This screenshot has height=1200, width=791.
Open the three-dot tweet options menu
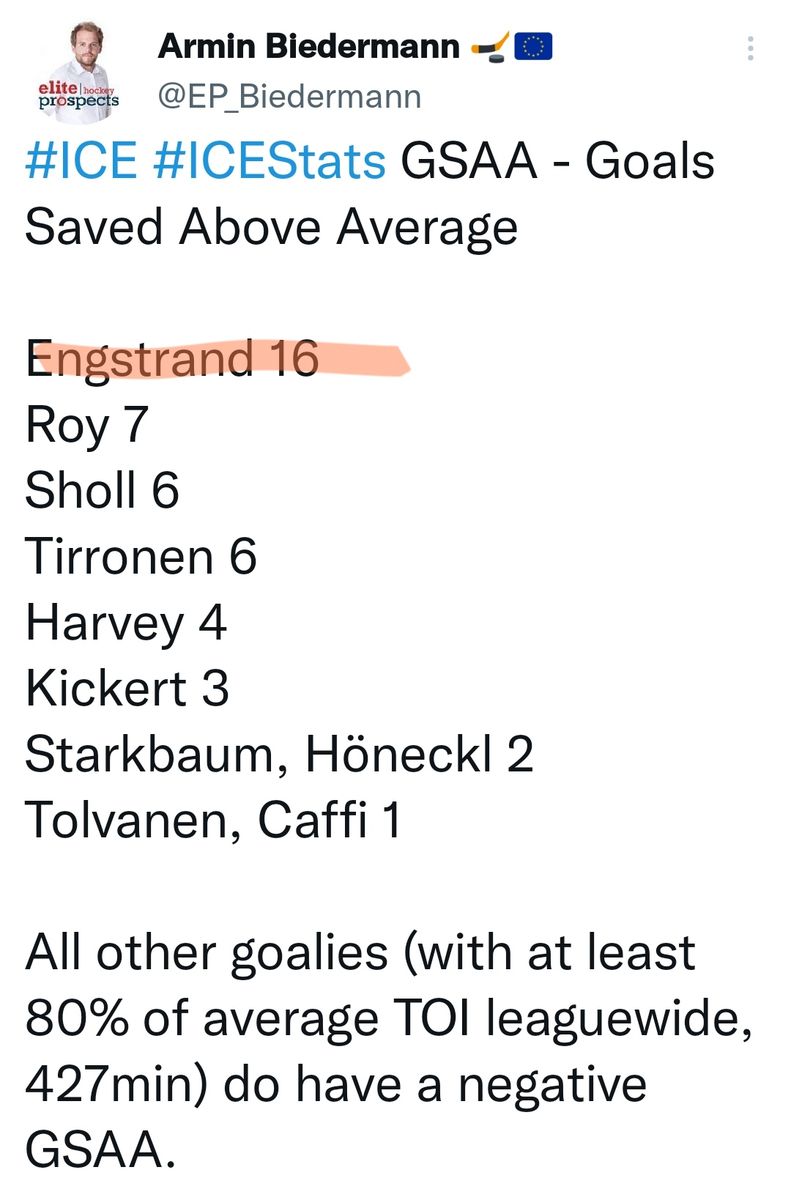pos(751,48)
